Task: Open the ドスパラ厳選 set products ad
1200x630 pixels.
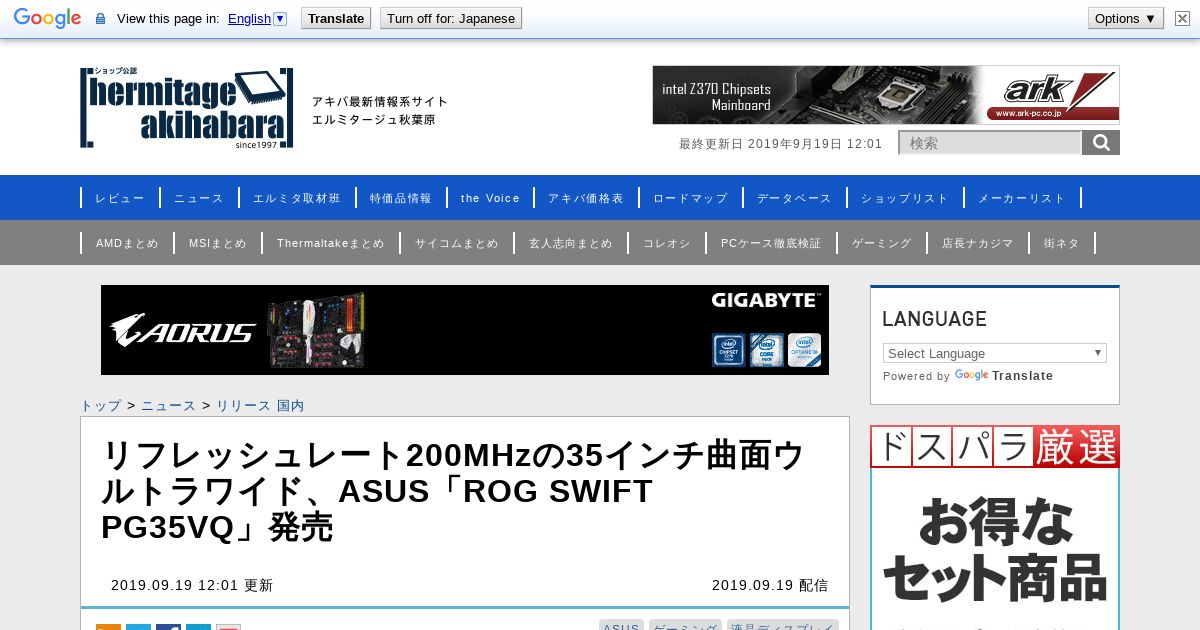Action: (x=995, y=528)
